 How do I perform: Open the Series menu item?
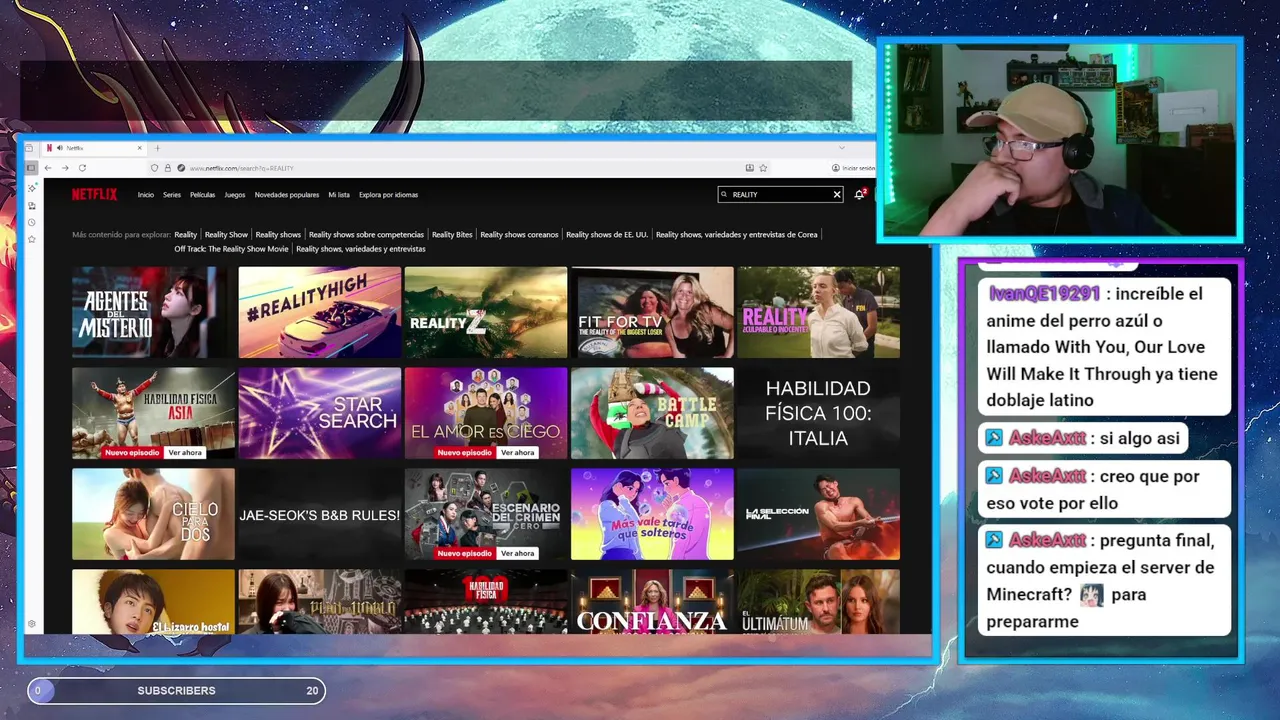(x=172, y=195)
